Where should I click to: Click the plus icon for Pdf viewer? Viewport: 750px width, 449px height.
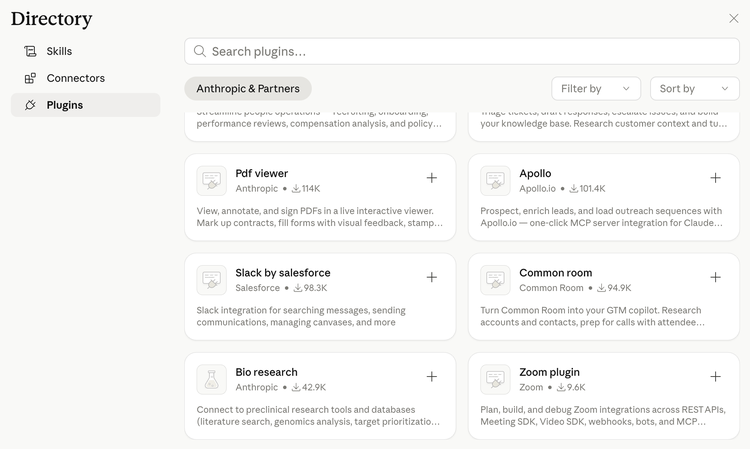432,178
